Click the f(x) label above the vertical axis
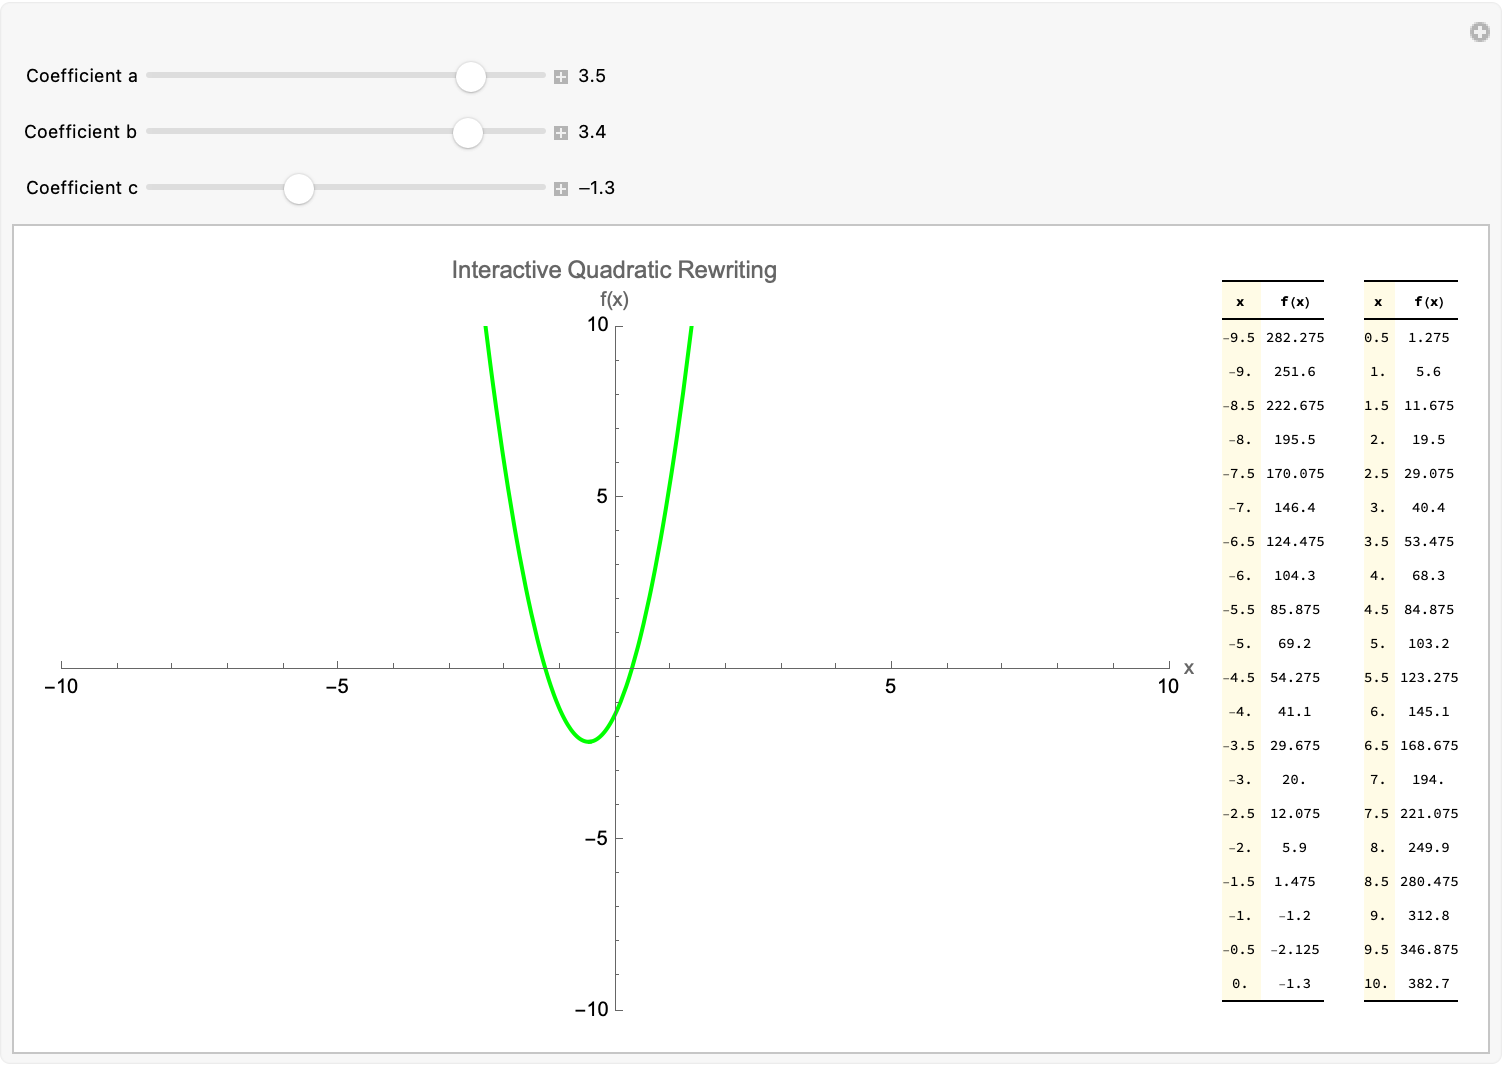1502x1068 pixels. (614, 299)
